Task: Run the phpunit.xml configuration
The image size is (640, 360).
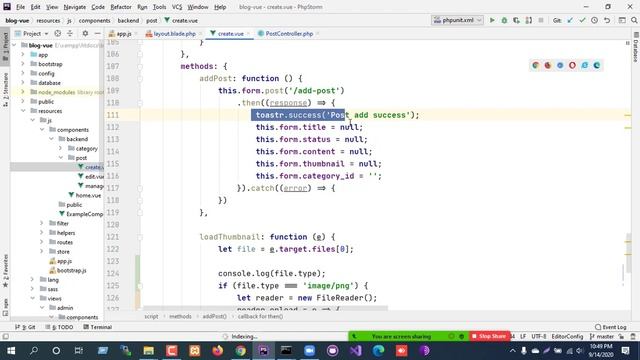Action: click(x=492, y=20)
